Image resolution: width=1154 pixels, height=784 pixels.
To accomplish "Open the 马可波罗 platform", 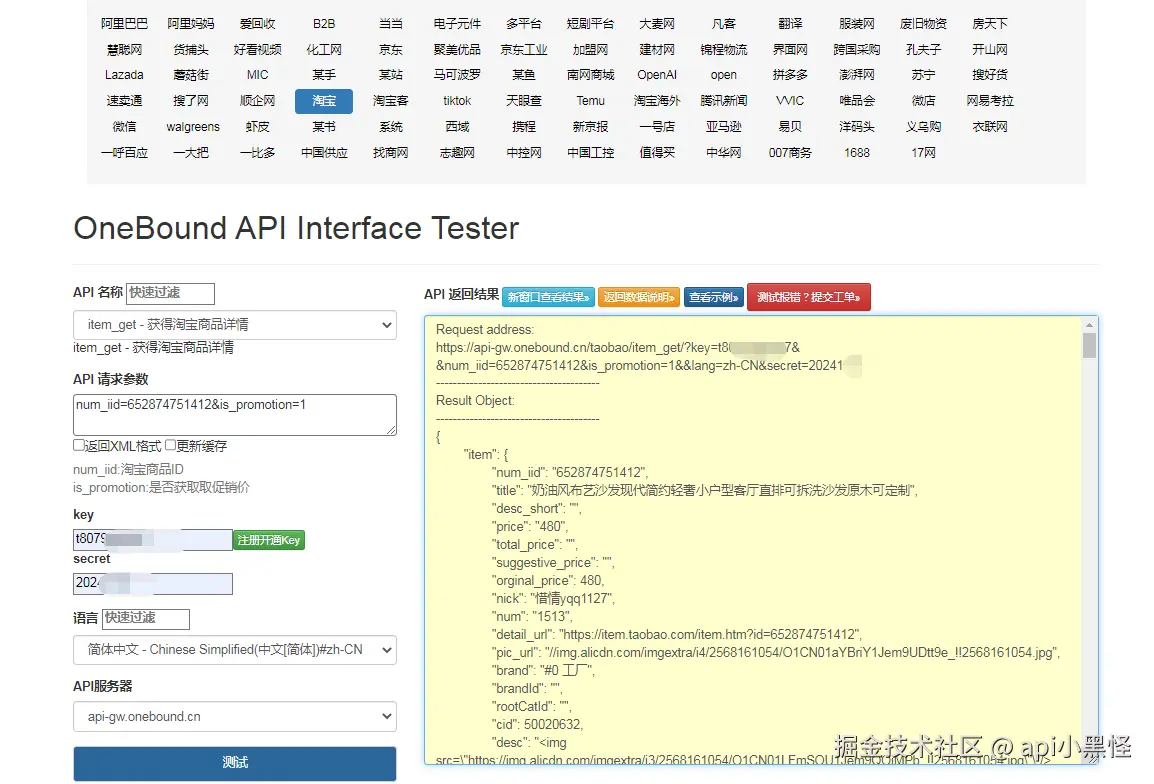I will click(457, 75).
